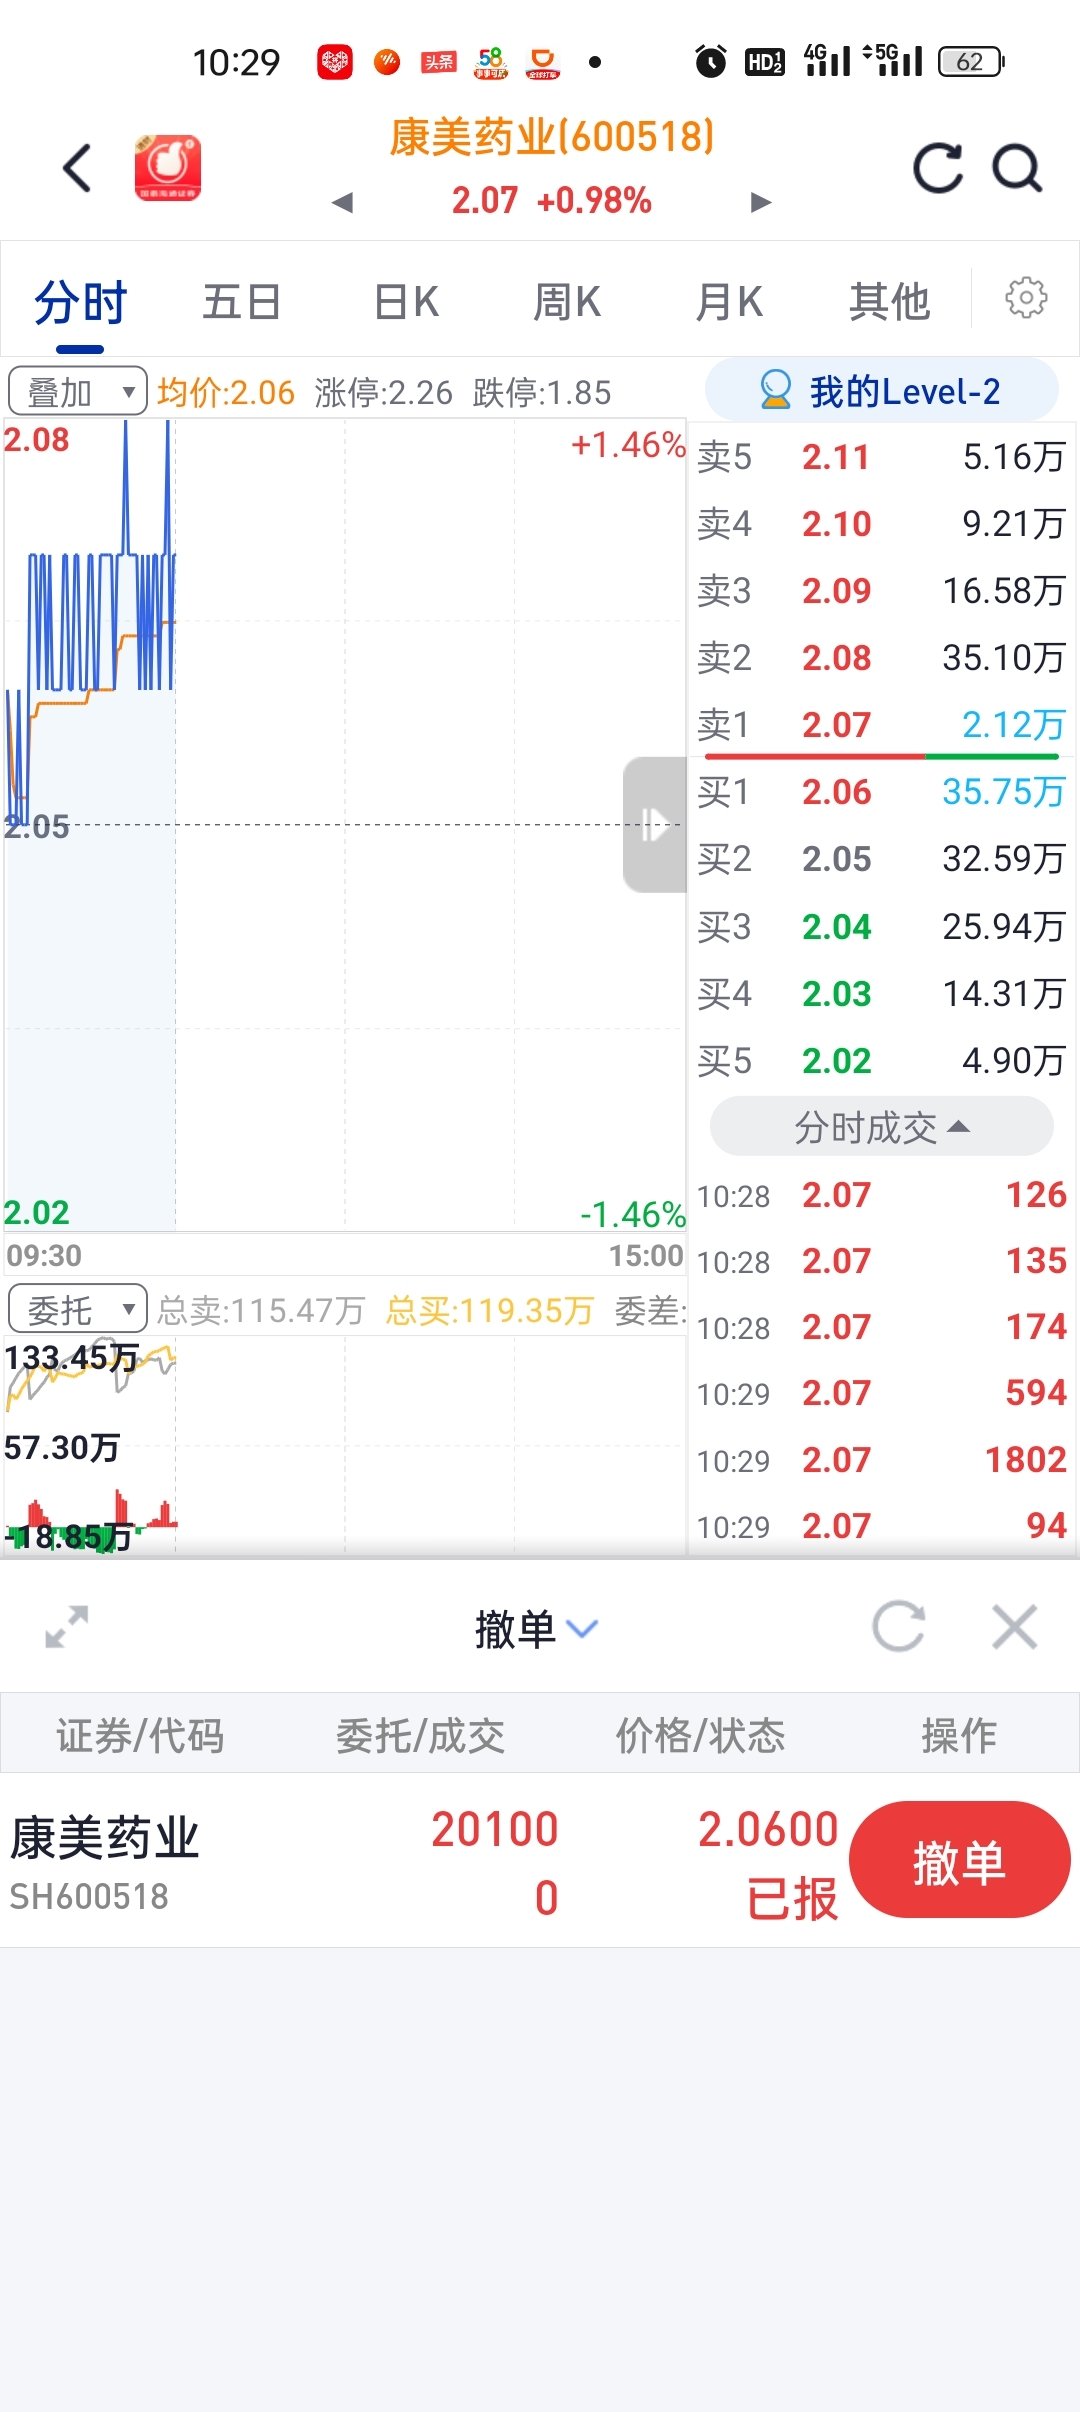Tap the 总买:119.35万 label
This screenshot has height=2412, width=1080.
489,1310
